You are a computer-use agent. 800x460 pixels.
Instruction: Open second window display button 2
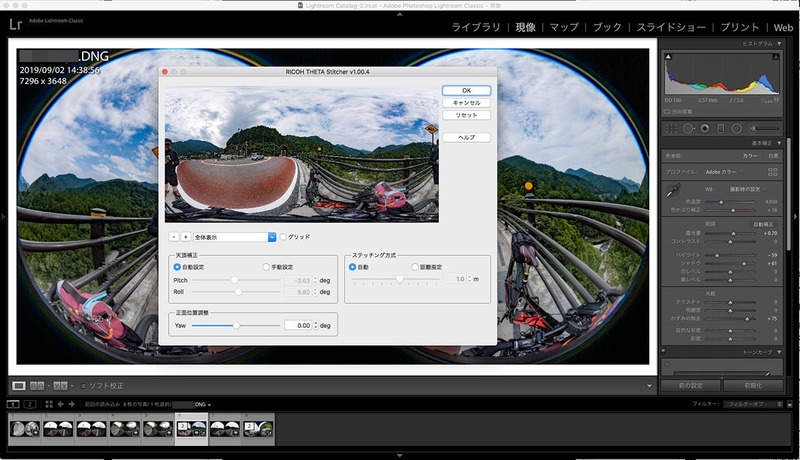(30, 404)
